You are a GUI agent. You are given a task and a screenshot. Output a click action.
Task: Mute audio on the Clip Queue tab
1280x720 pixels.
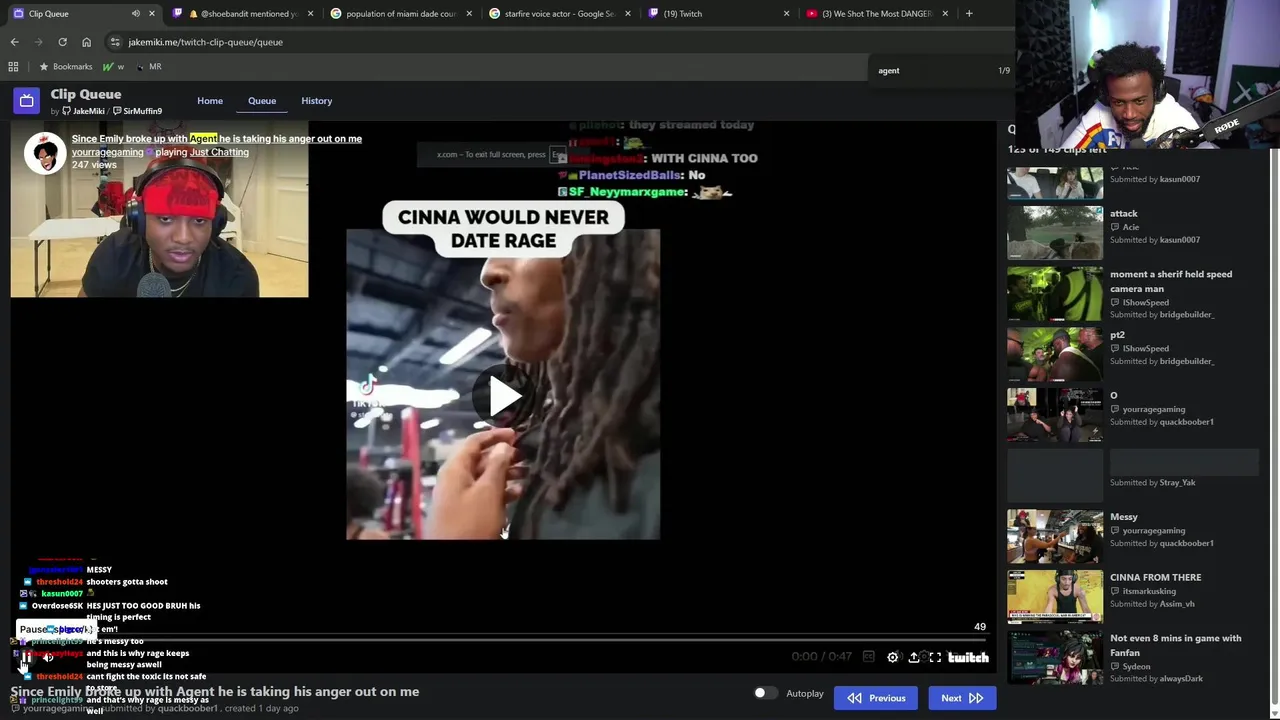(136, 13)
